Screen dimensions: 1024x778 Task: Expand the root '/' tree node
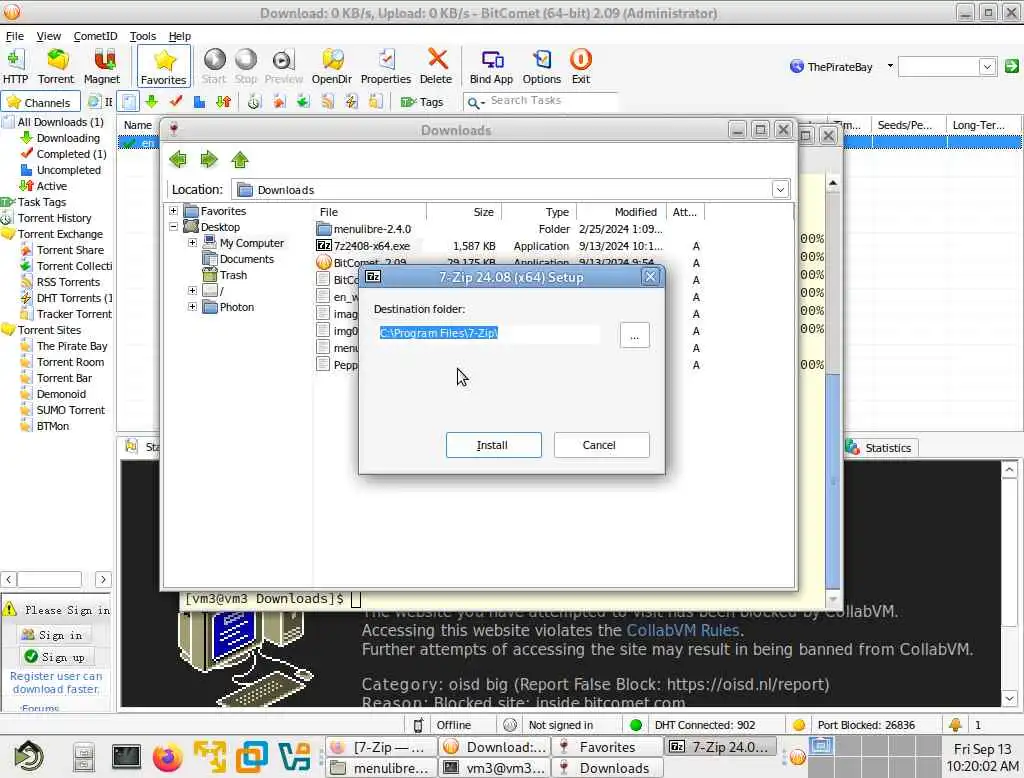[193, 290]
